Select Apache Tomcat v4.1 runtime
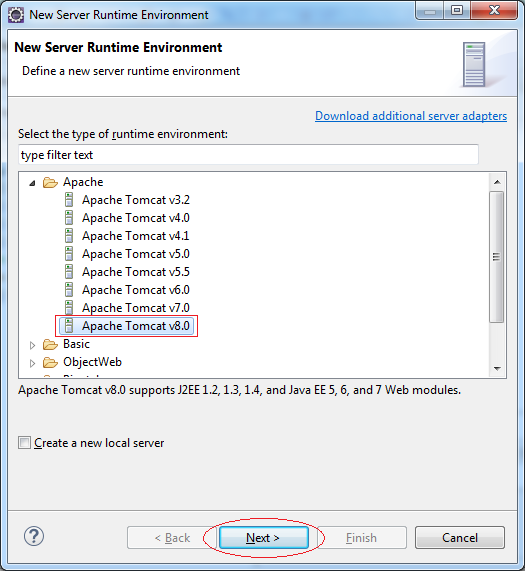This screenshot has width=525, height=571. tap(135, 236)
